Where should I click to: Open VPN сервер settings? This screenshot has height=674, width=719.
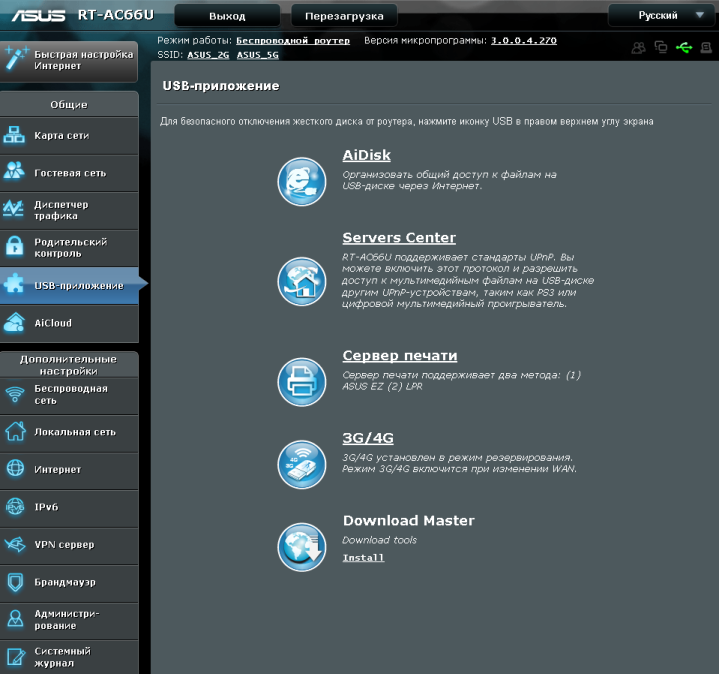[69, 545]
